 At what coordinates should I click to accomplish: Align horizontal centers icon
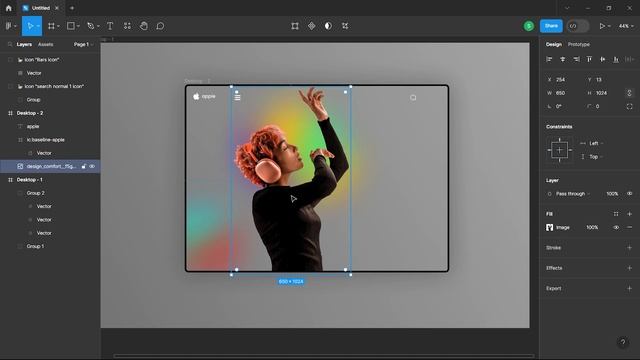tap(562, 59)
